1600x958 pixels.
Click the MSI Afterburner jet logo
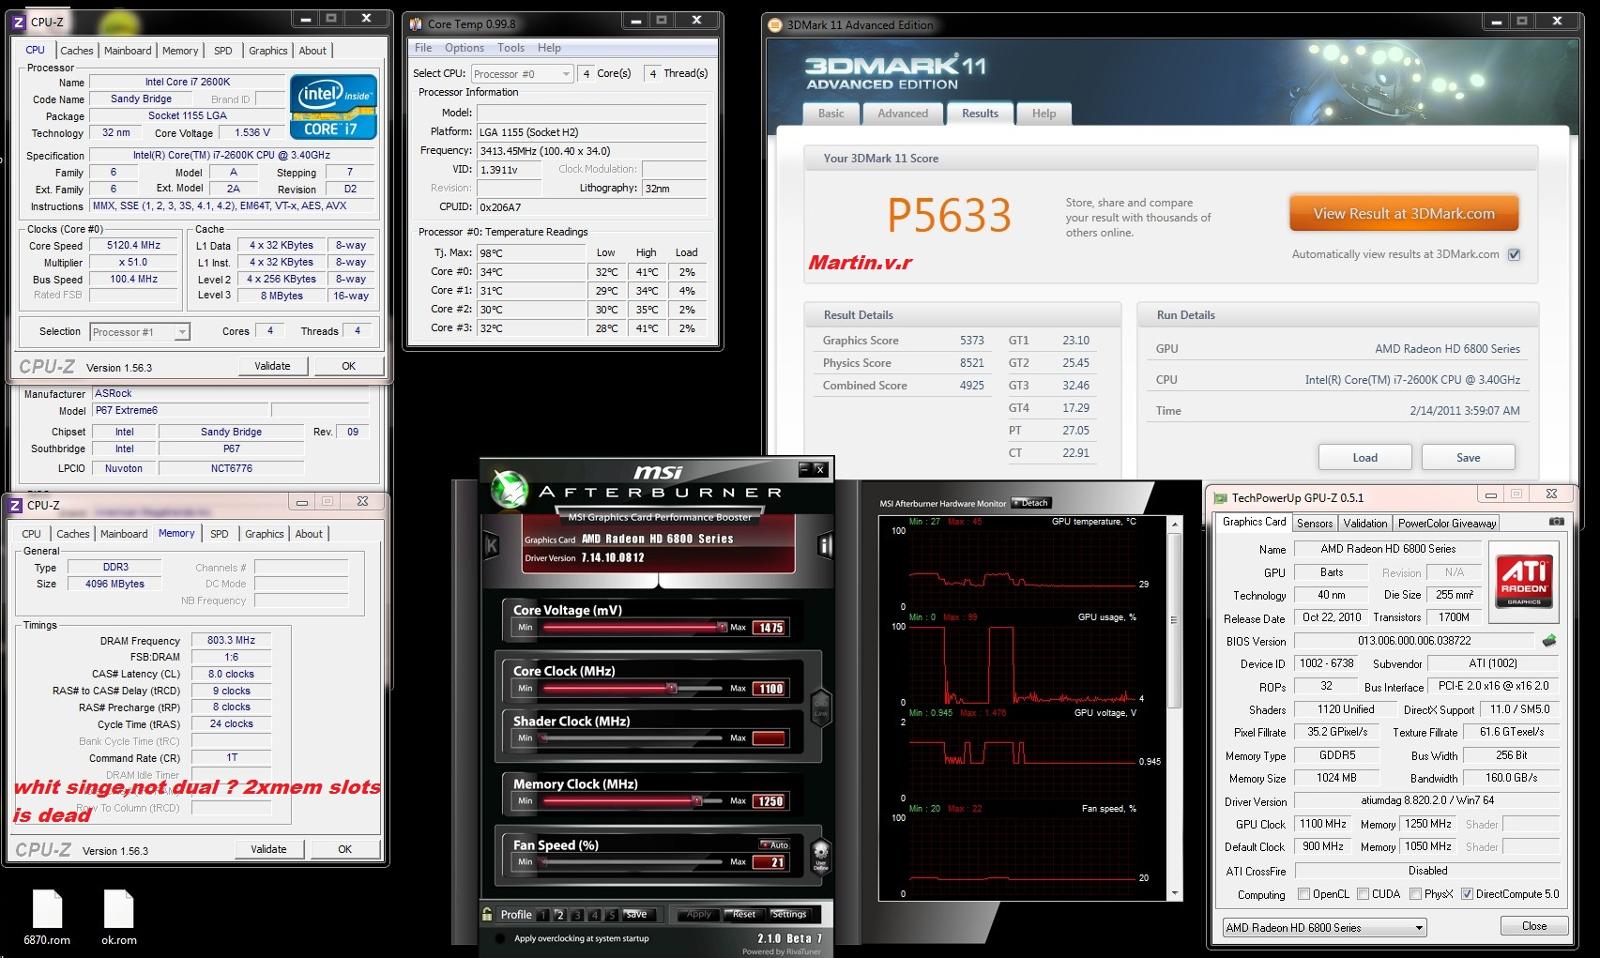tap(510, 488)
